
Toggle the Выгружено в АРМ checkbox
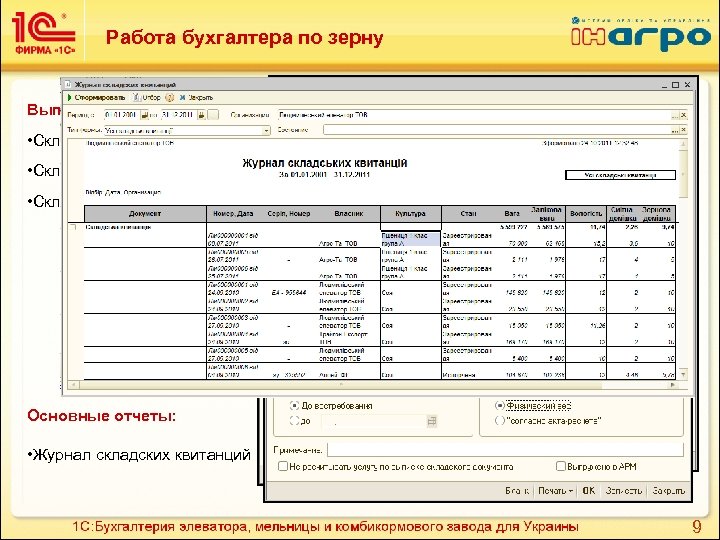click(x=561, y=467)
